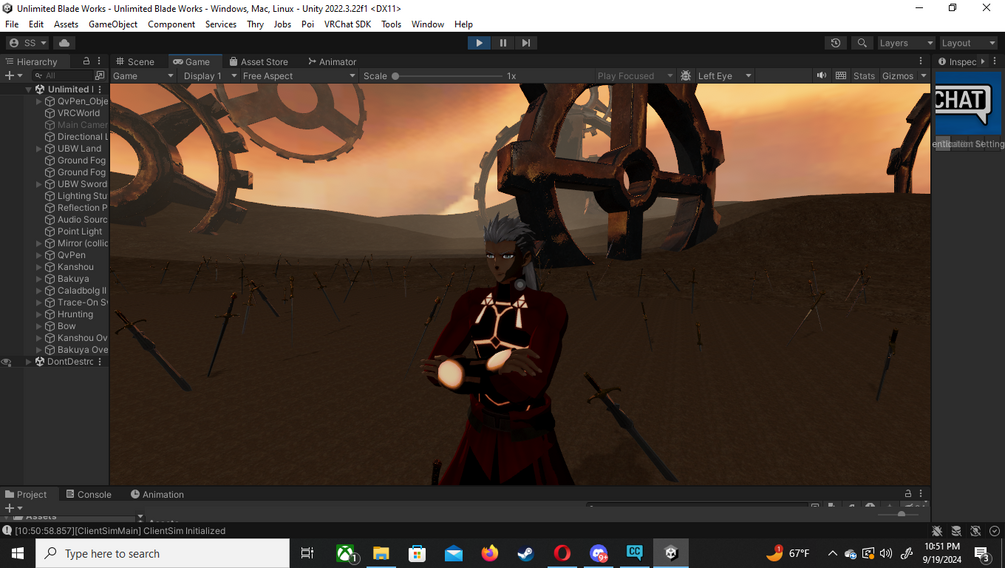
Task: Open the Hierarchy panel kebab menu
Action: pos(99,61)
